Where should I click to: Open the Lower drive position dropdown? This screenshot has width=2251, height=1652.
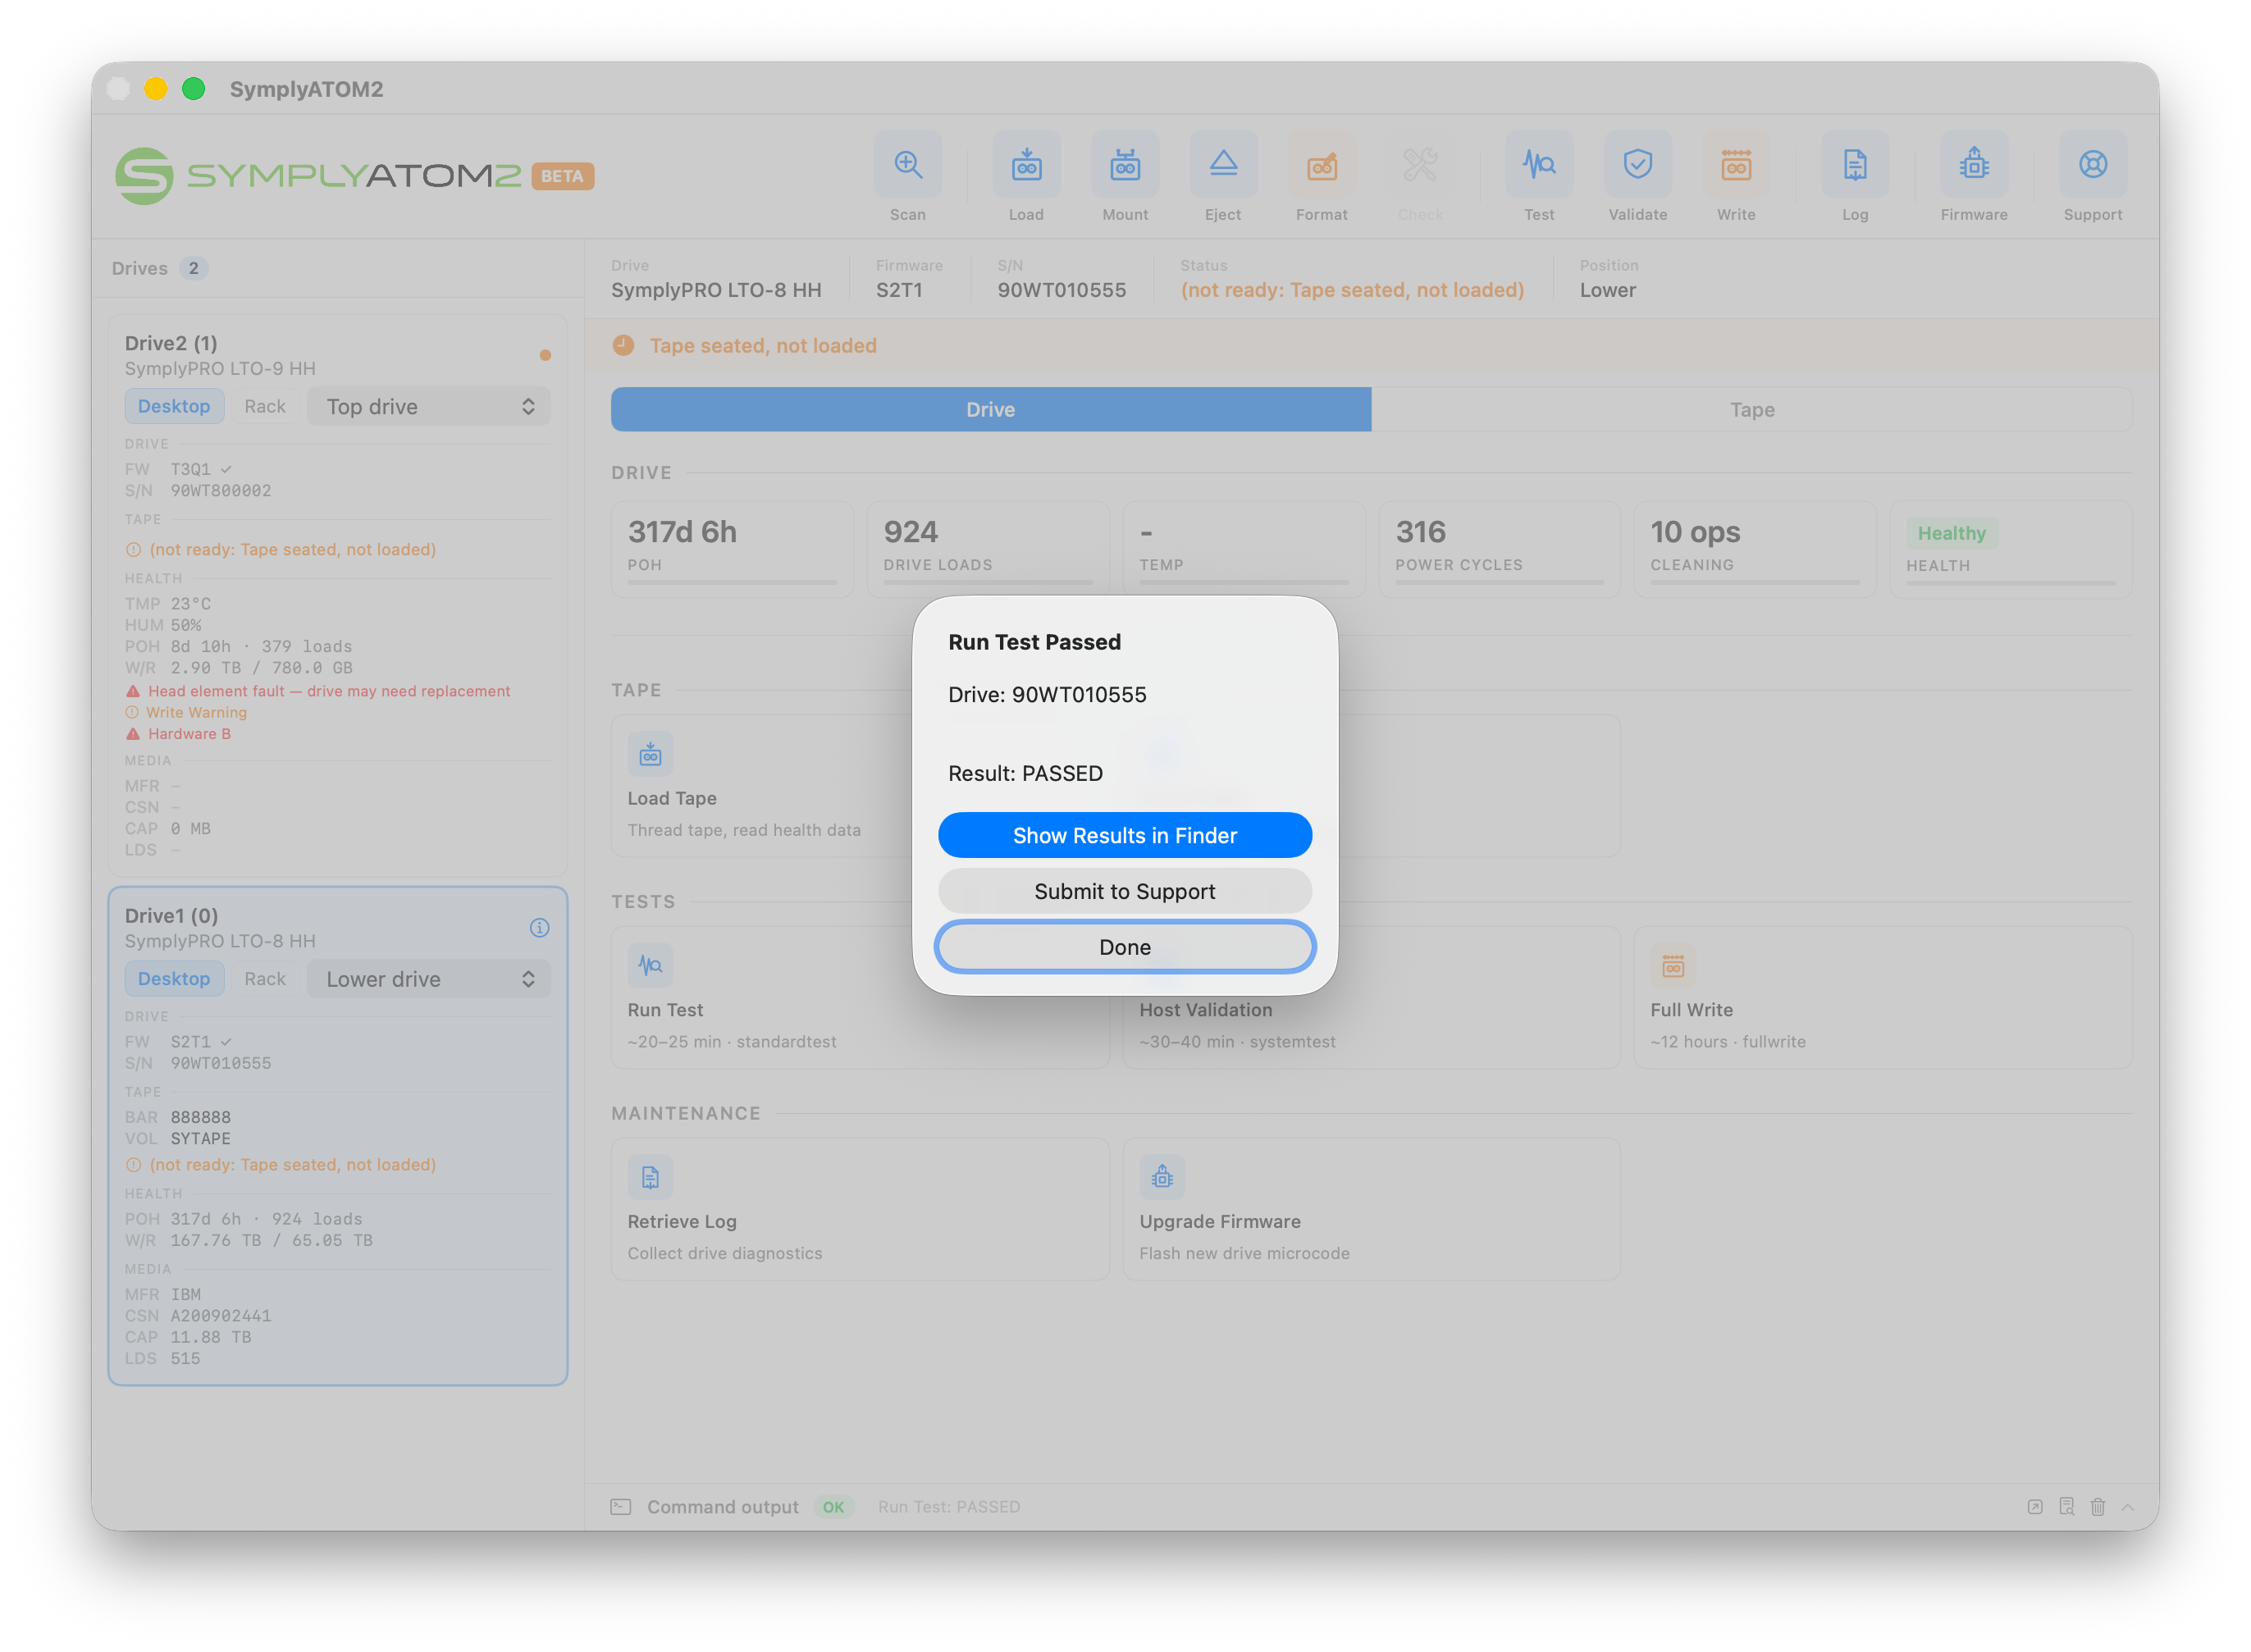click(429, 979)
